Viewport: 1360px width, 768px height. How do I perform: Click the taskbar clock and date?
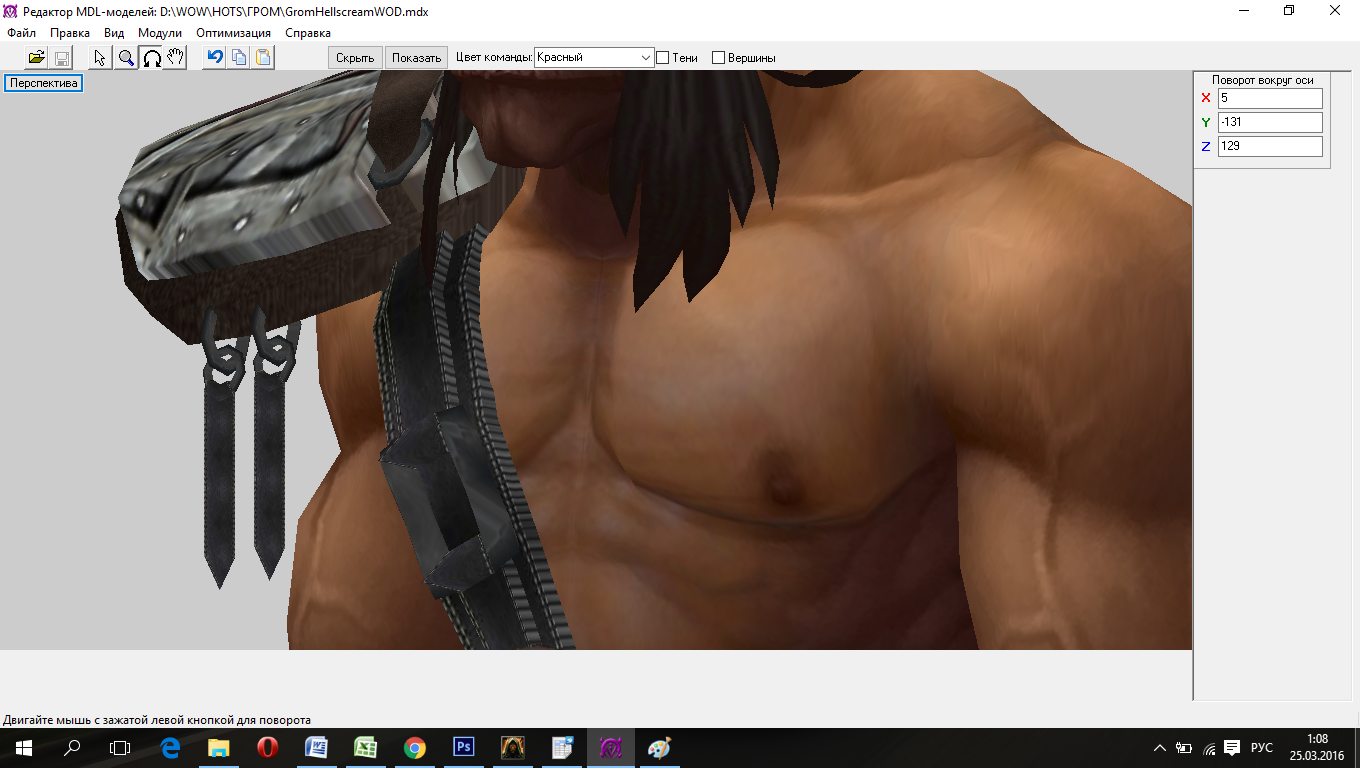point(1317,748)
